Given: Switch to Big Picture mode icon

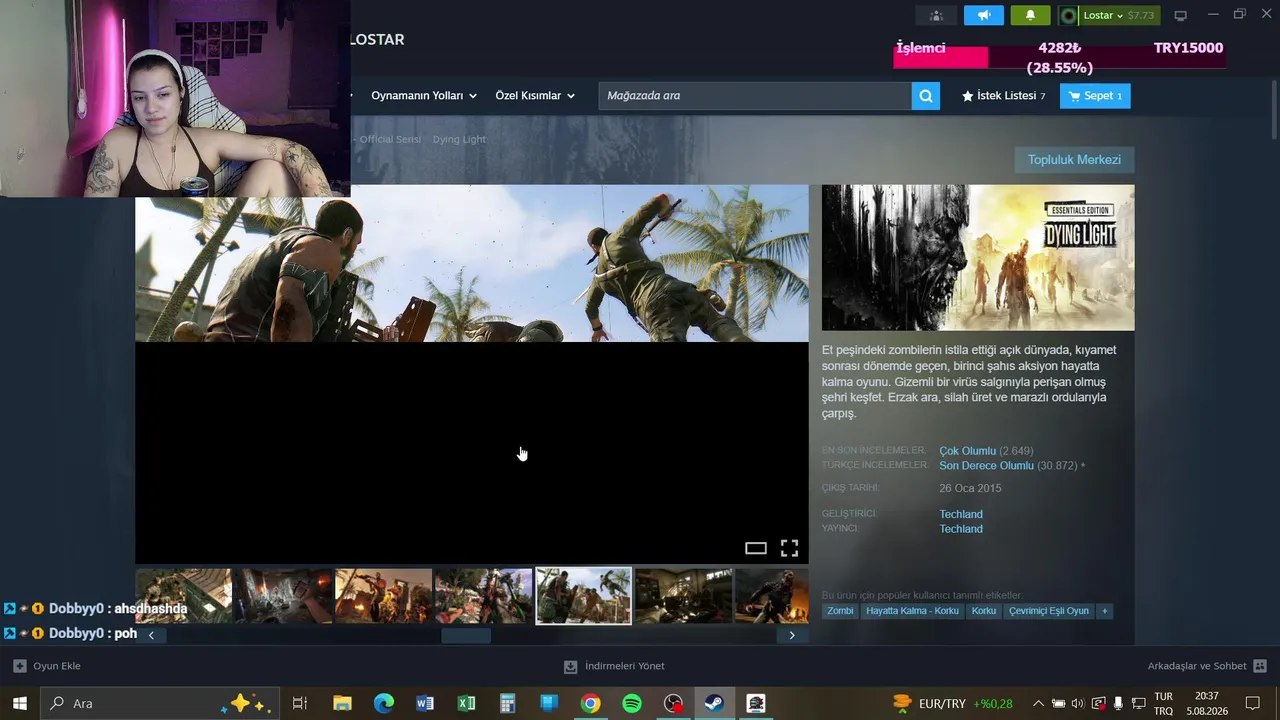Looking at the screenshot, I should [1180, 15].
